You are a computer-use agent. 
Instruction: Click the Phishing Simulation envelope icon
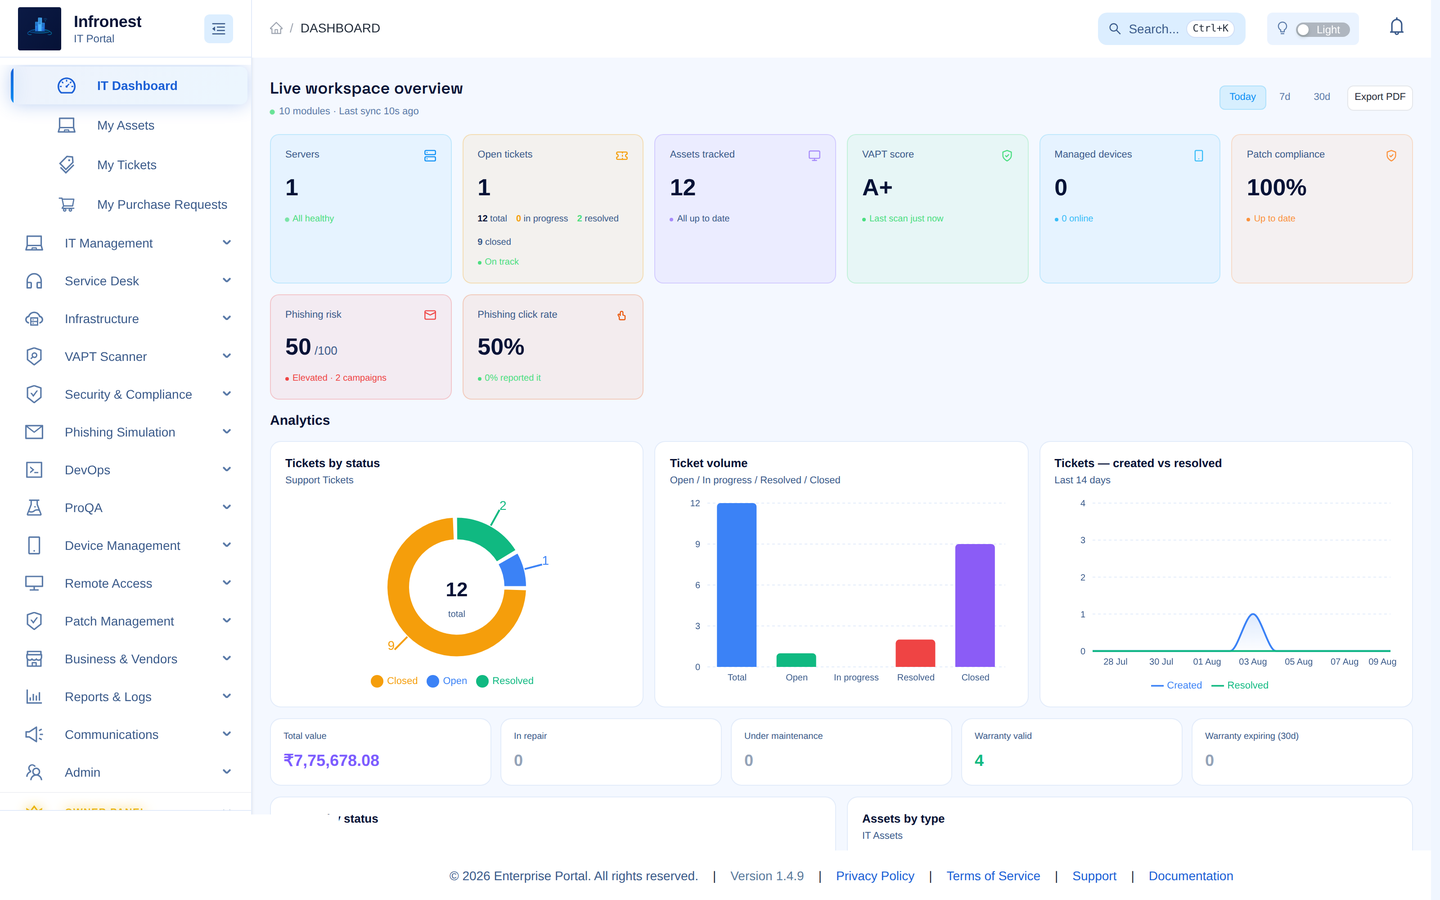[34, 432]
